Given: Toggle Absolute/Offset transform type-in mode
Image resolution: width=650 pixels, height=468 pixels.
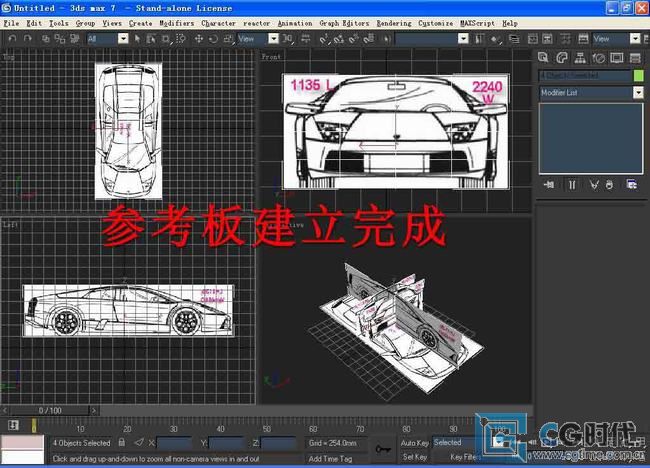Looking at the screenshot, I should click(x=139, y=443).
